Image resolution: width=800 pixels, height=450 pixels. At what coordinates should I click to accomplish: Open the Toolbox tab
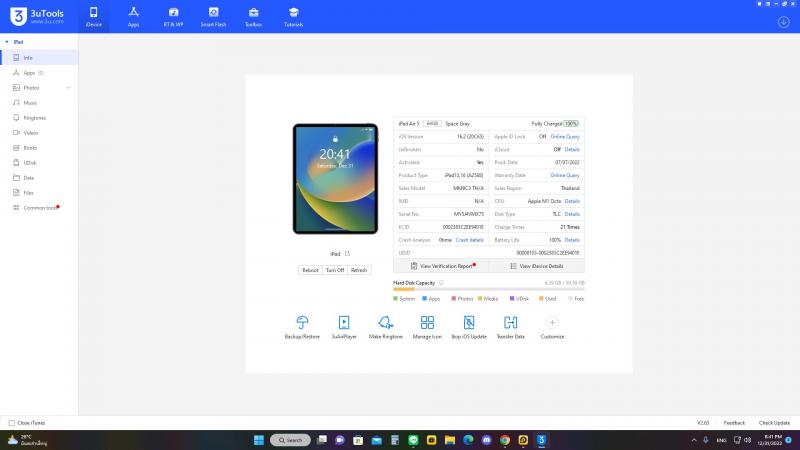254,17
